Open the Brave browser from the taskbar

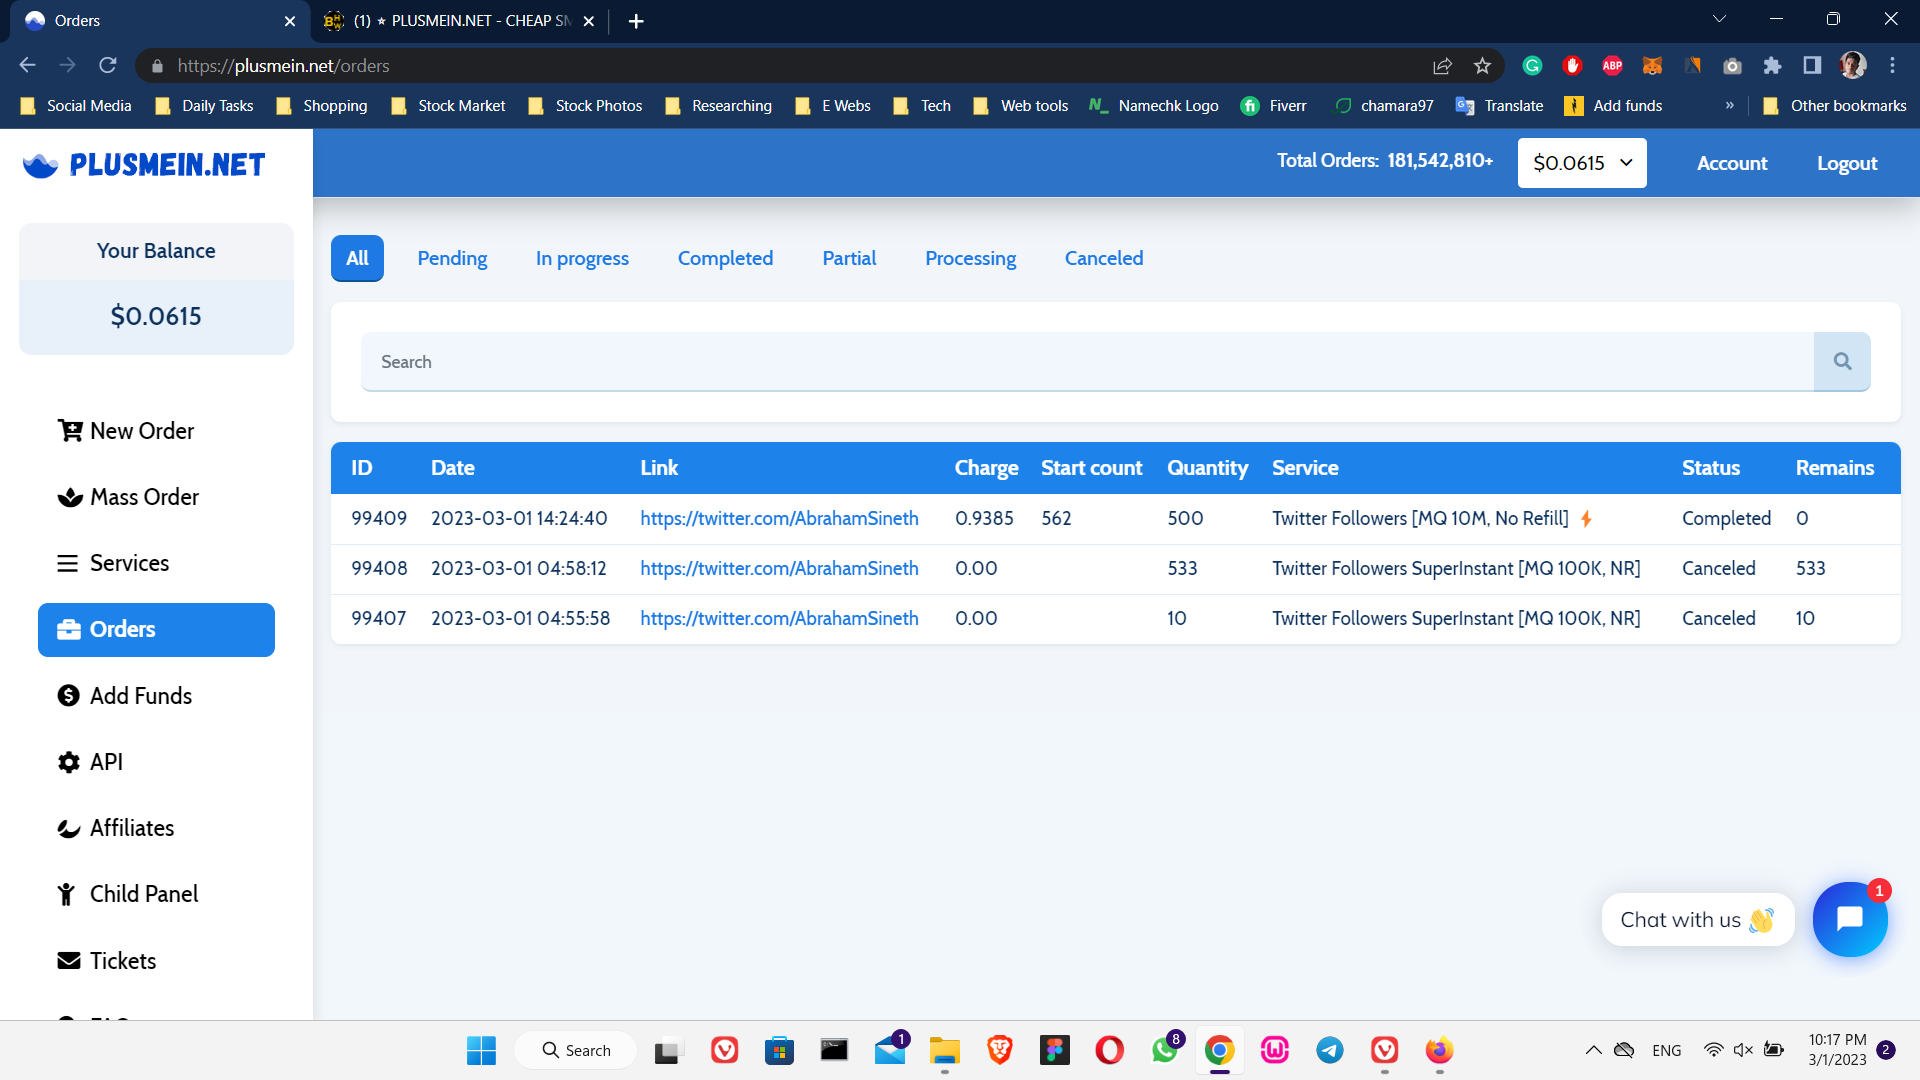point(999,1050)
